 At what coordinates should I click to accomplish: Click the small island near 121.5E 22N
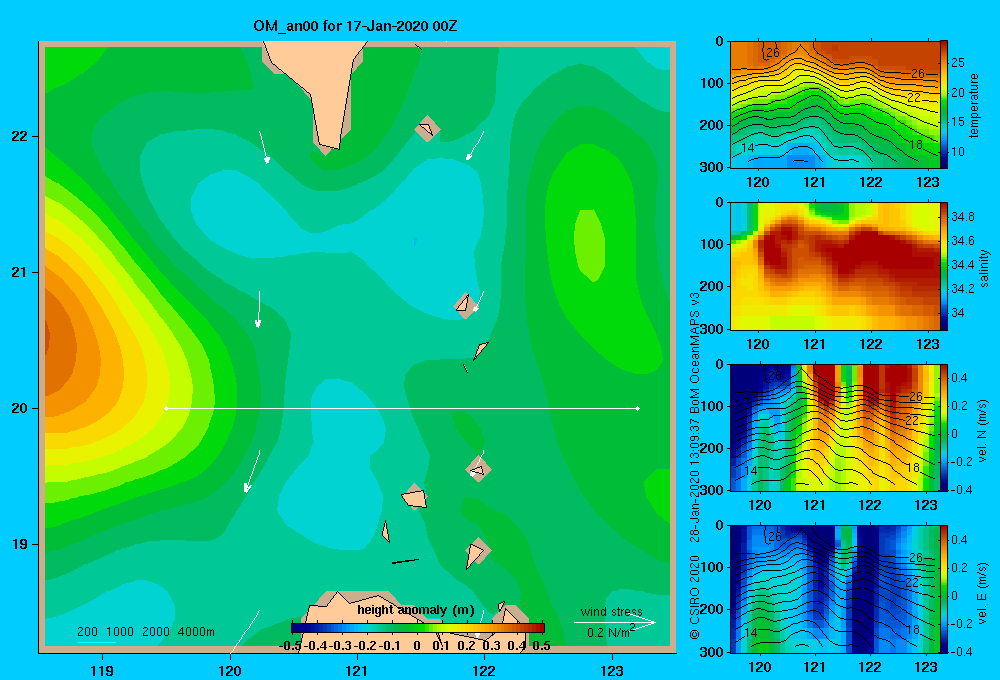pyautogui.click(x=427, y=129)
